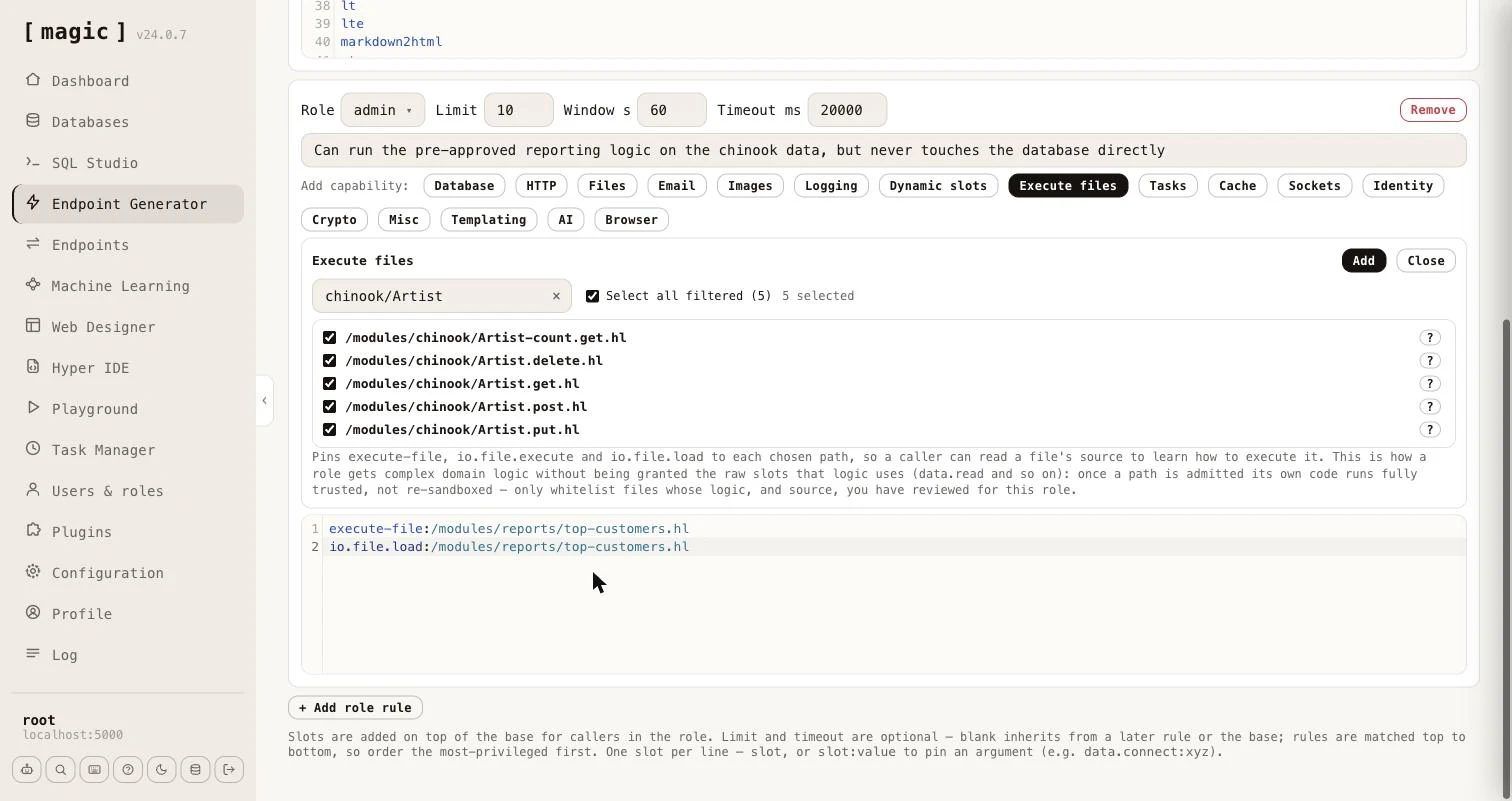Show help for Artist.post.hl file
Screen dimensions: 1512x801
[1429, 407]
